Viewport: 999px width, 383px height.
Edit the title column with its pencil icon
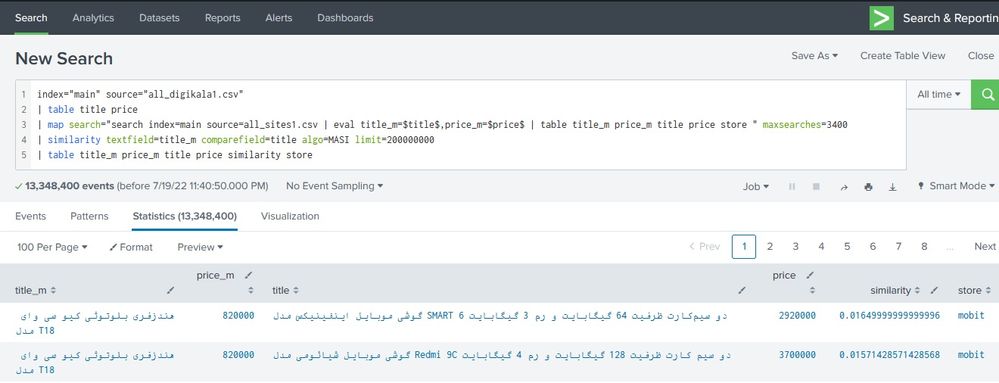[742, 291]
